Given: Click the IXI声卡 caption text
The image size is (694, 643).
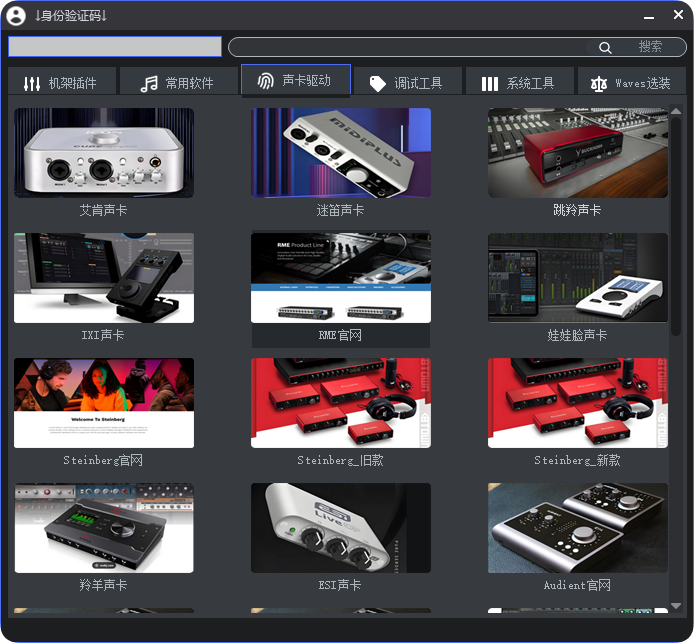Looking at the screenshot, I should pos(103,335).
